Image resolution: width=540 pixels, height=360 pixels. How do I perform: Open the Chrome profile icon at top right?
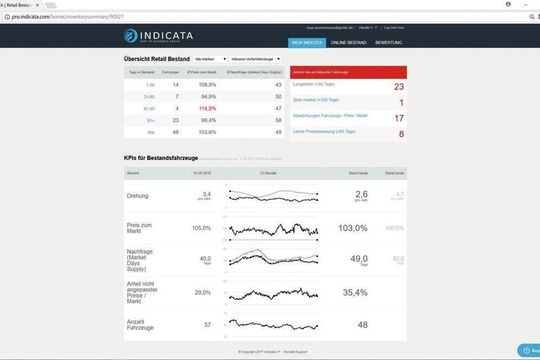508,4
